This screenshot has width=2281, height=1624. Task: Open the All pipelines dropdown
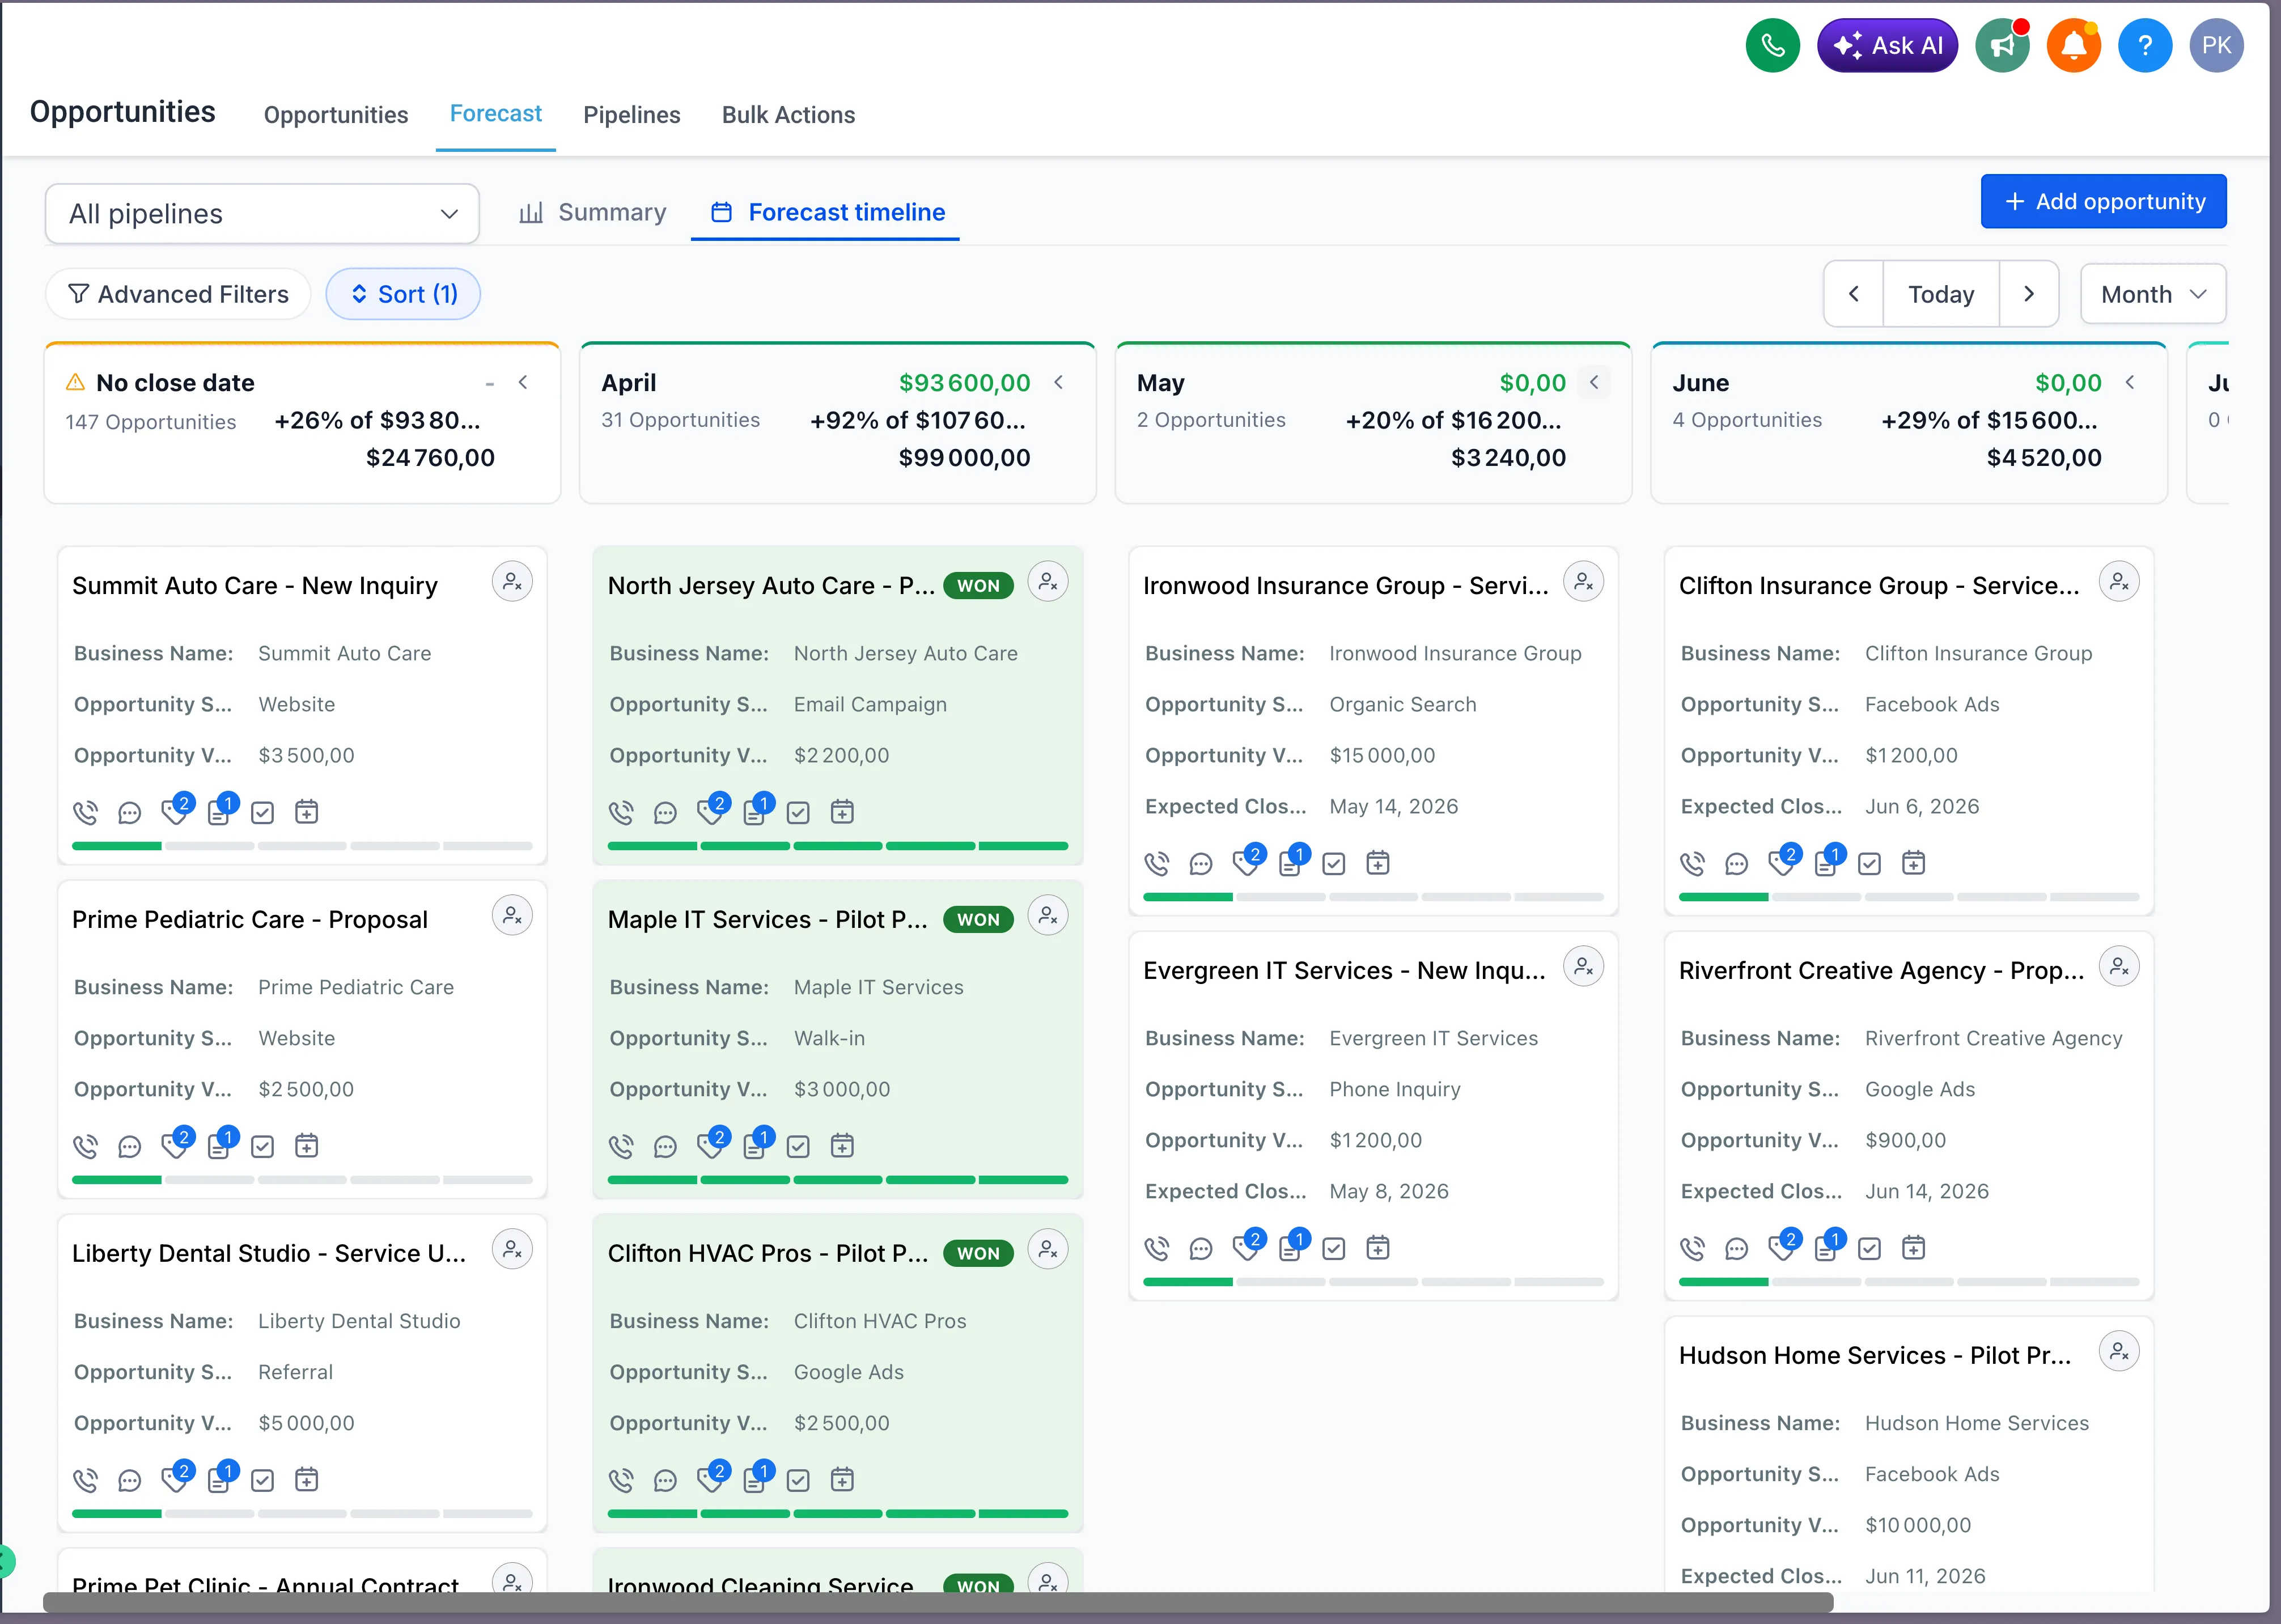click(262, 214)
